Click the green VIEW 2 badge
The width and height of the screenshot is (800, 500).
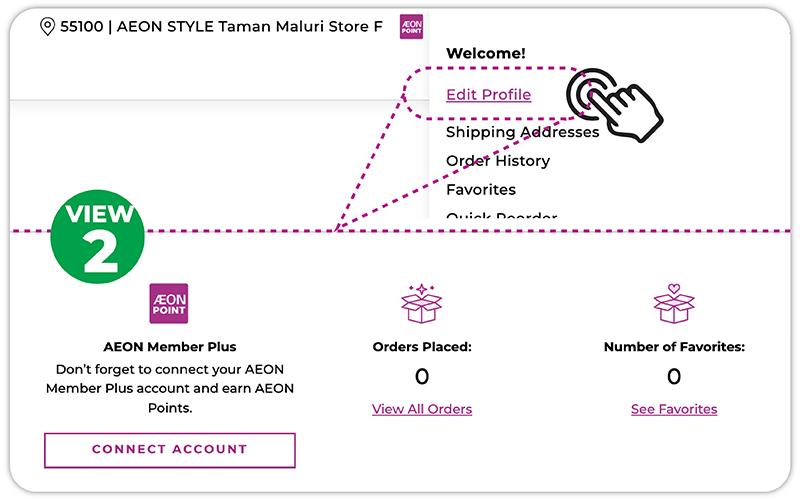(99, 239)
